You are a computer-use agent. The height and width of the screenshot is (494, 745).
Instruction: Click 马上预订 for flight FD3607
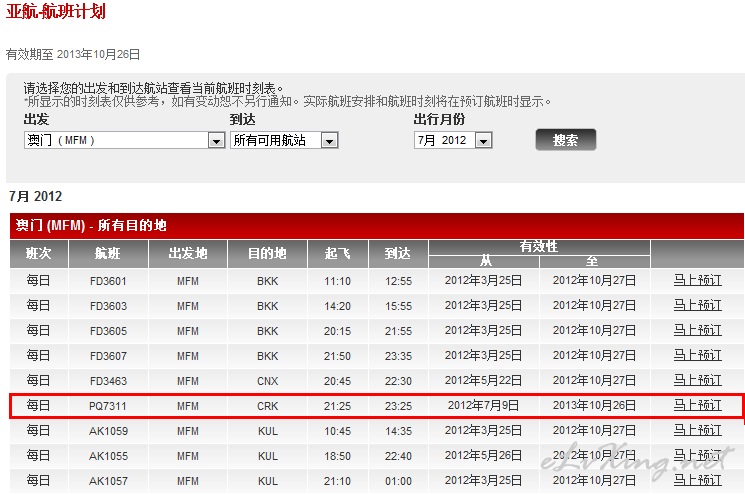click(697, 355)
